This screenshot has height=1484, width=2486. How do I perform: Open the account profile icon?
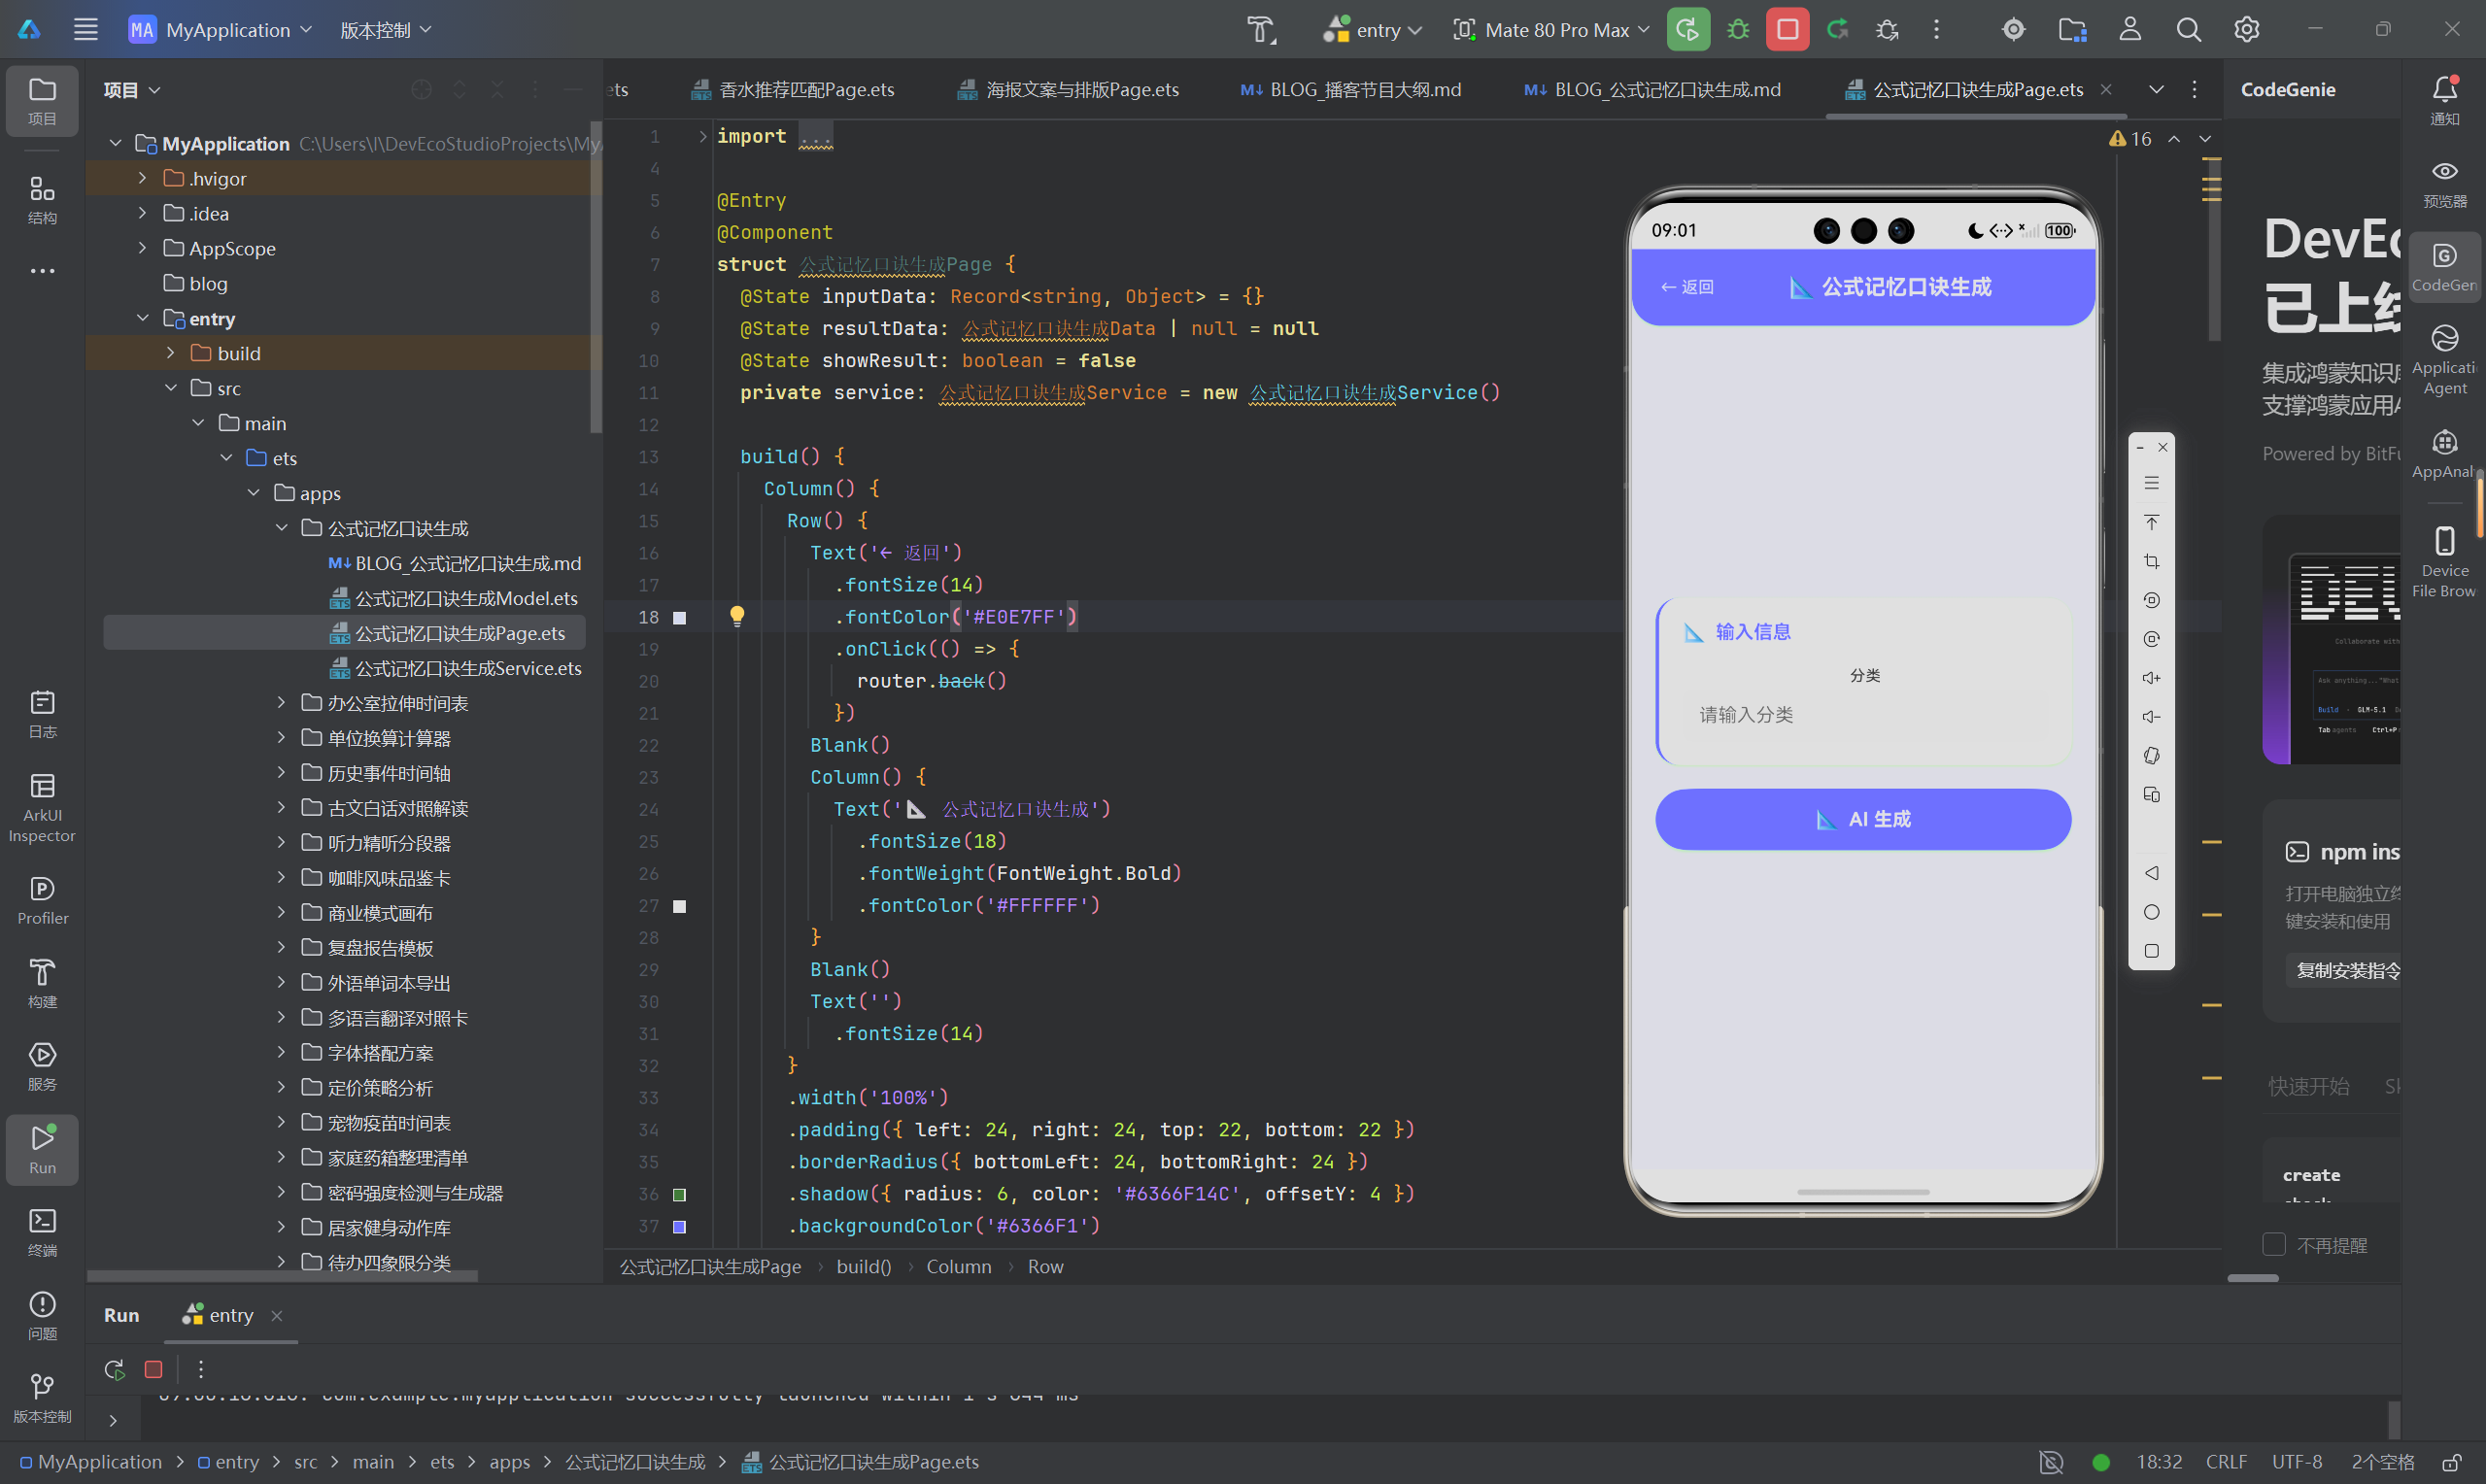coord(2130,29)
